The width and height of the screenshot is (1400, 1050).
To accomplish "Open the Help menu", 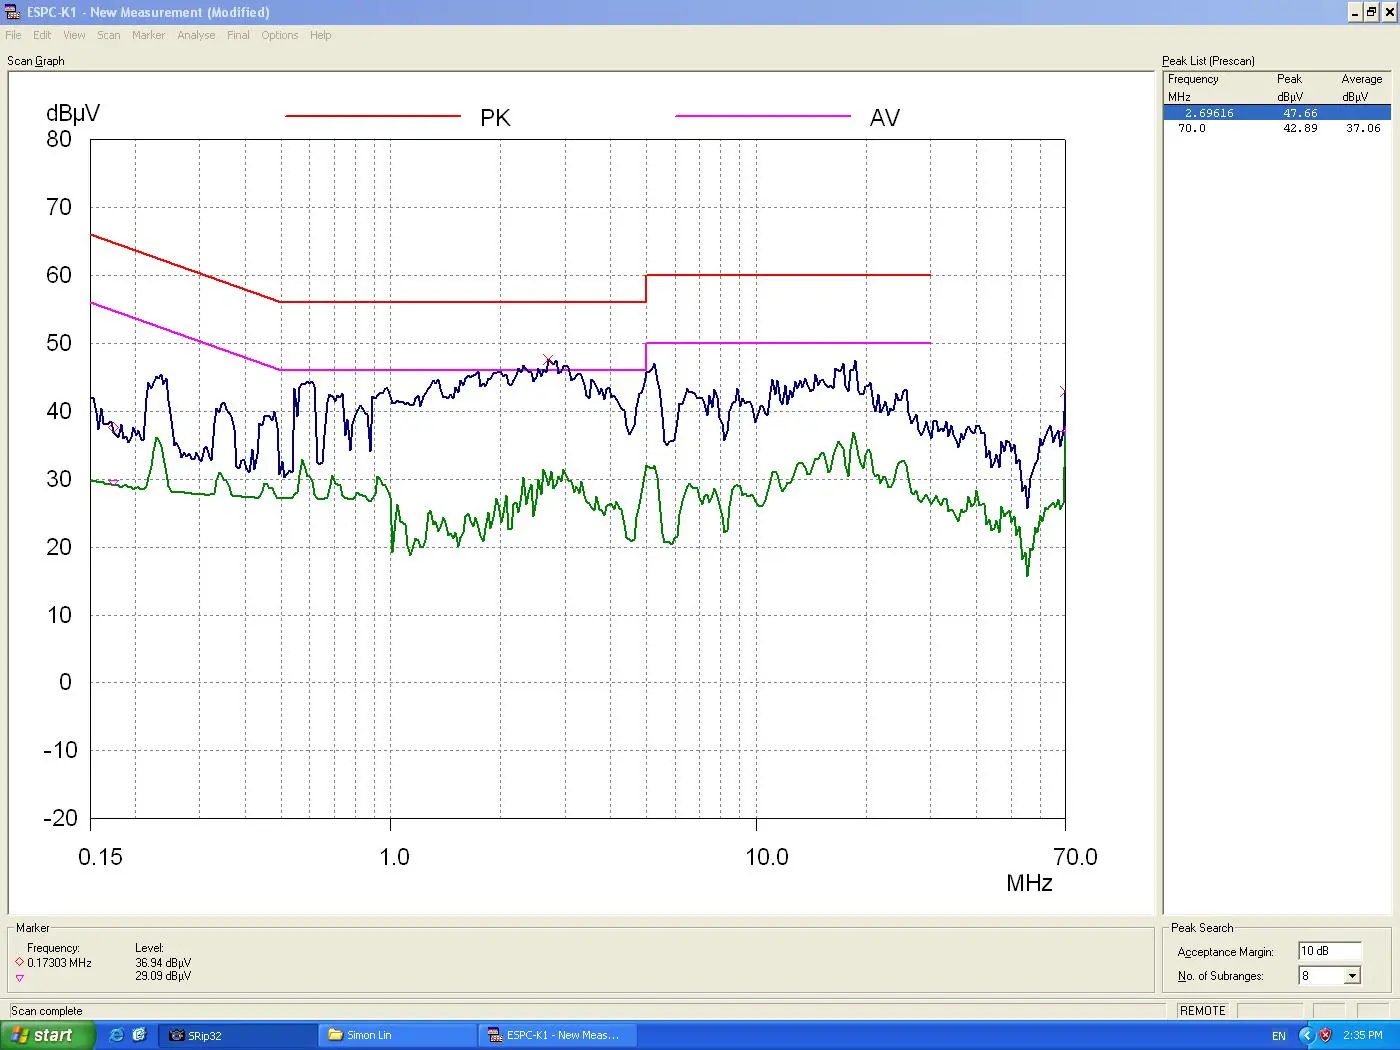I will (x=320, y=35).
